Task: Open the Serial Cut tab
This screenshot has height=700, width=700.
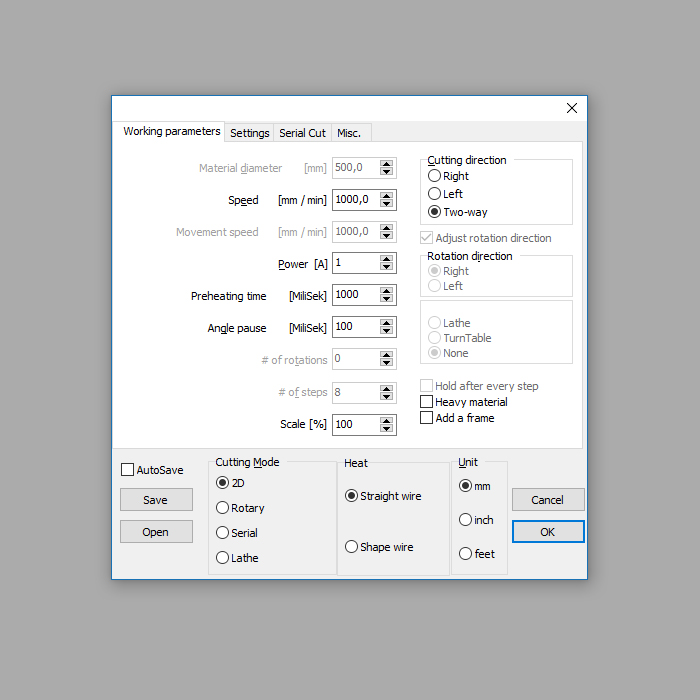Action: (302, 133)
